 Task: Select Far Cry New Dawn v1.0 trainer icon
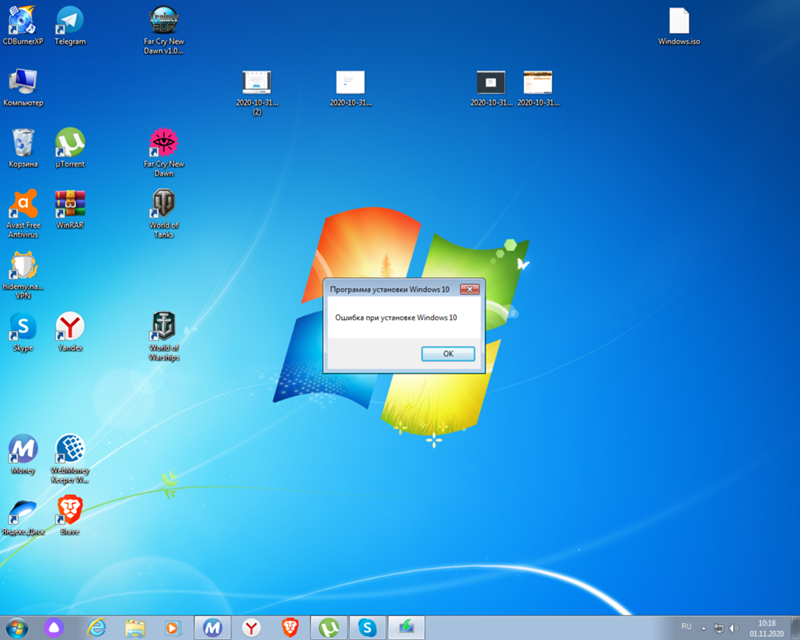[x=164, y=30]
